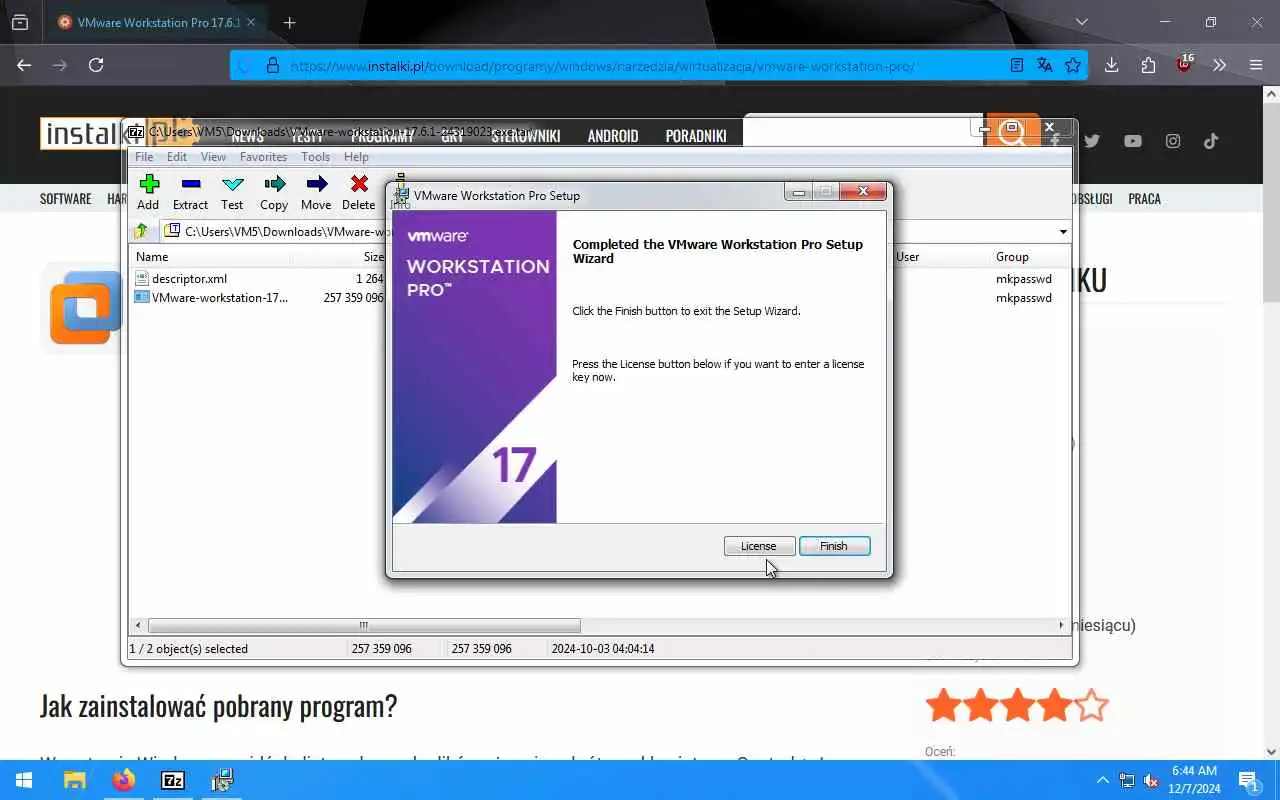Open Firefox extensions puzzle icon

(x=1148, y=65)
